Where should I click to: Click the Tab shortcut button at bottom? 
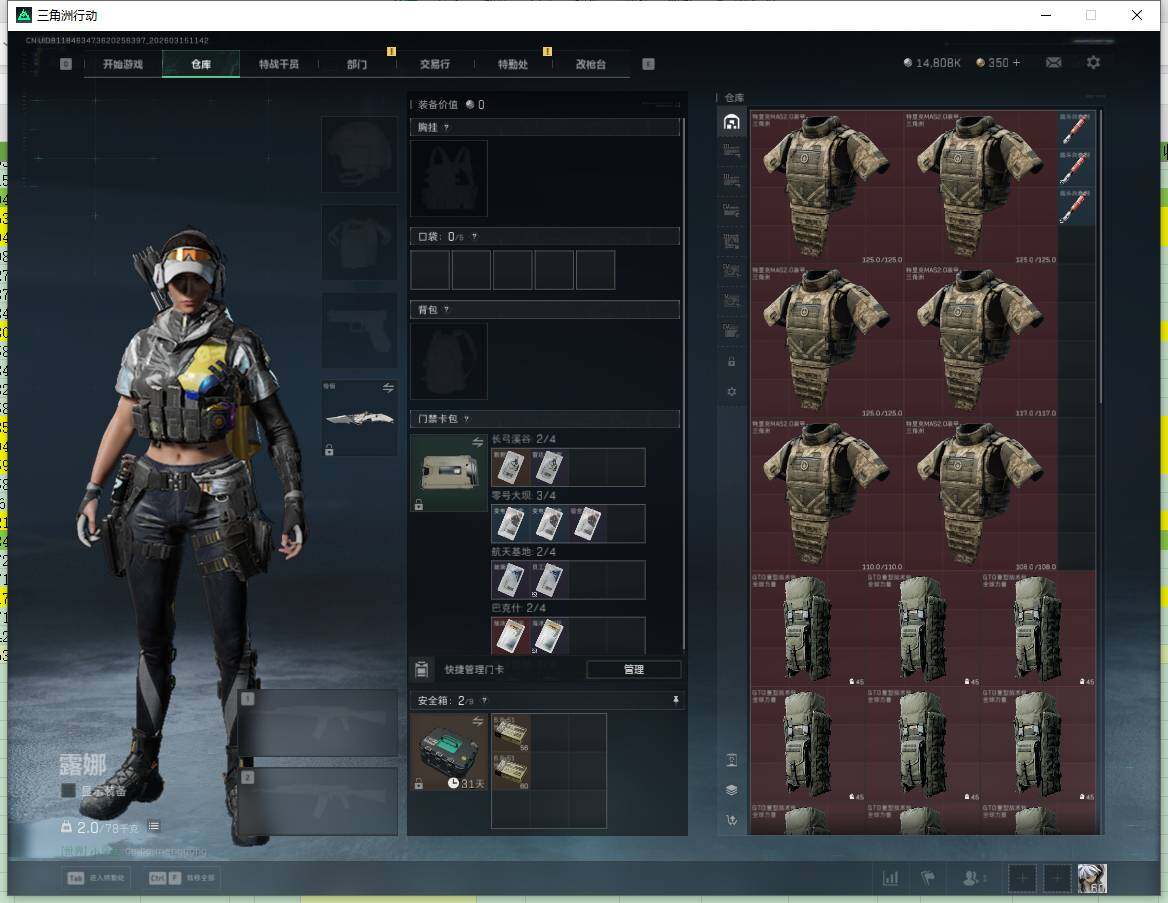tap(95, 878)
